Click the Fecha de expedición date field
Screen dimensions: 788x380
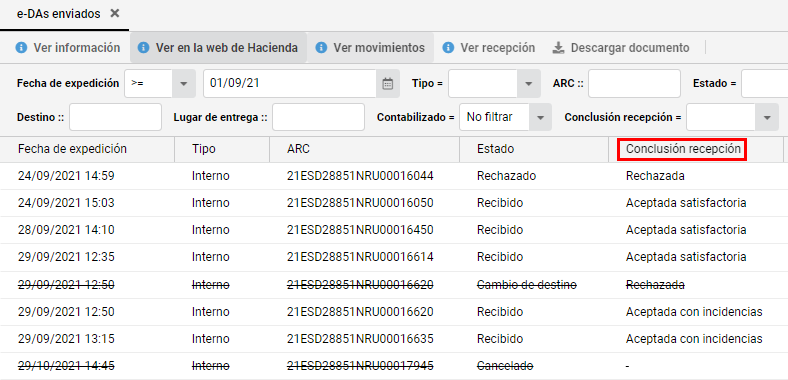click(x=290, y=83)
